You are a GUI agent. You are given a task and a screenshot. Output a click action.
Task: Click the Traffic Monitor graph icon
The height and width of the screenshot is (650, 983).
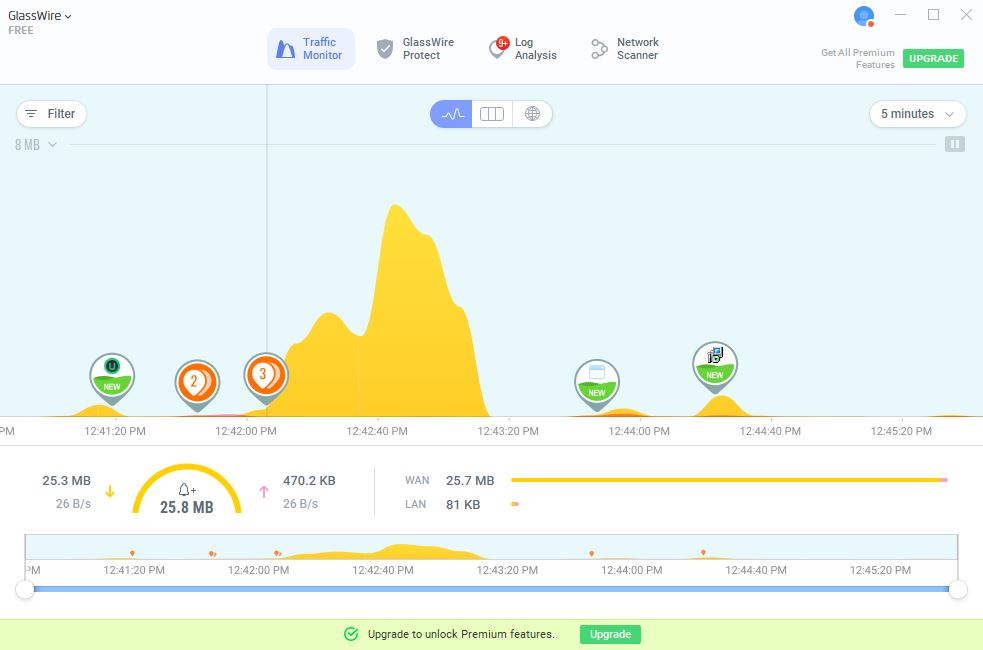pyautogui.click(x=285, y=49)
